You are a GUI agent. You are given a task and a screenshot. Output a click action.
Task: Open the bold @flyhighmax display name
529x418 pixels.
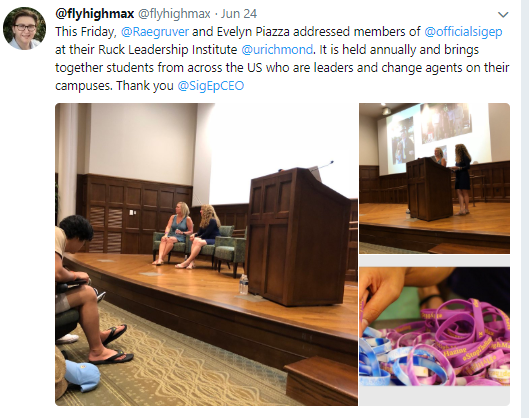pos(95,14)
